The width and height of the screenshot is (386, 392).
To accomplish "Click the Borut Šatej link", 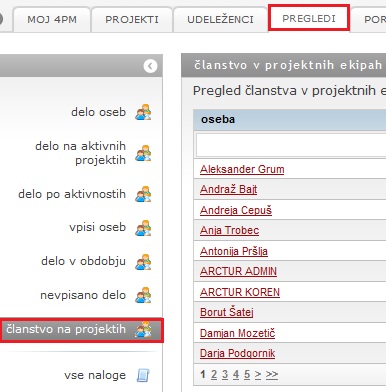I will point(227,312).
